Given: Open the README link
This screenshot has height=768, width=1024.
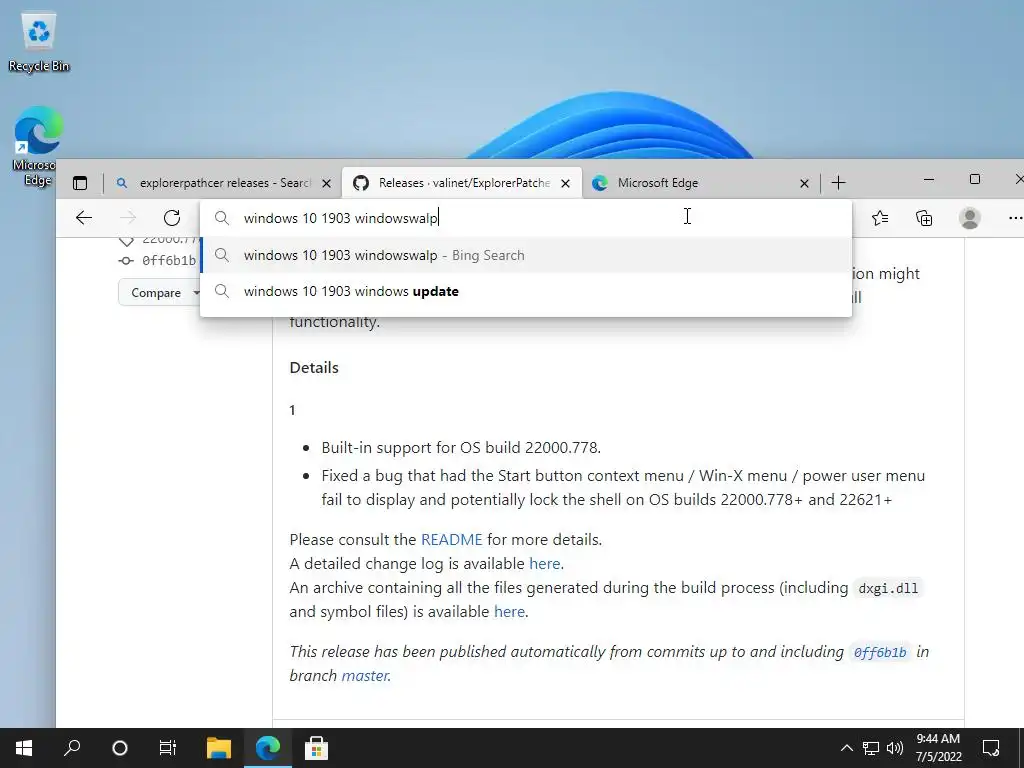Looking at the screenshot, I should pos(451,539).
